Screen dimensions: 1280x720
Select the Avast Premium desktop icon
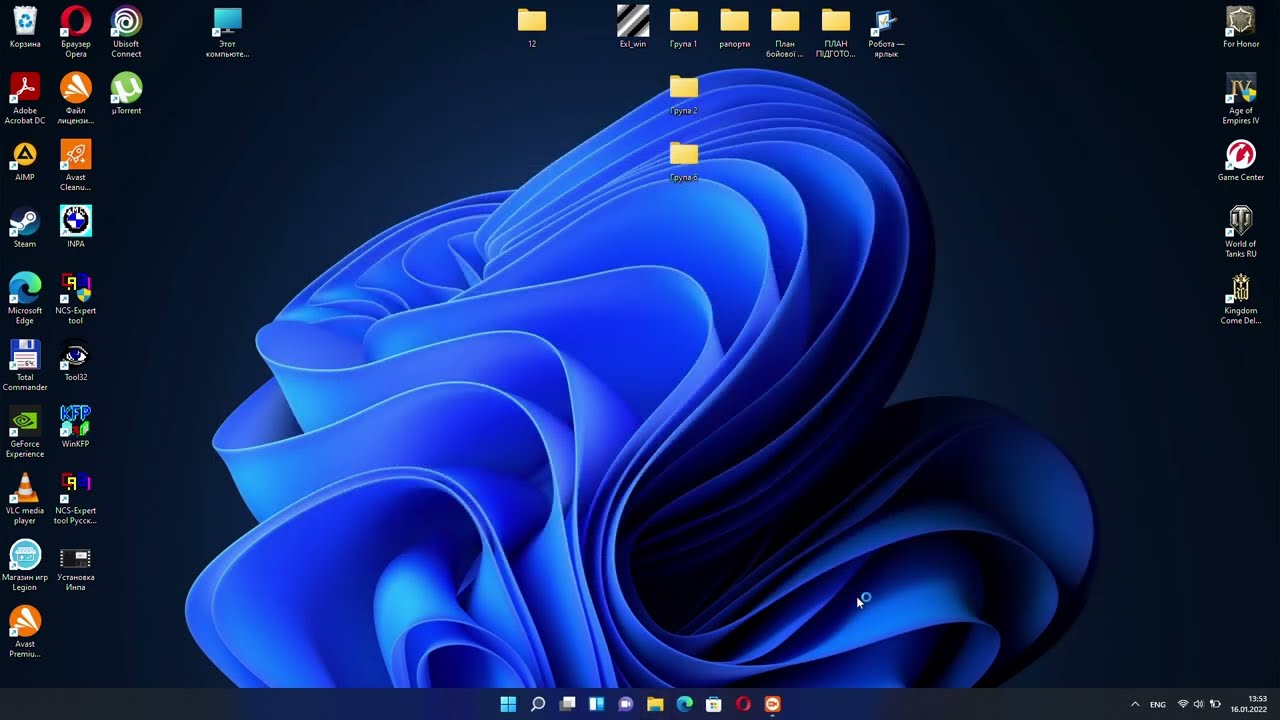coord(25,632)
